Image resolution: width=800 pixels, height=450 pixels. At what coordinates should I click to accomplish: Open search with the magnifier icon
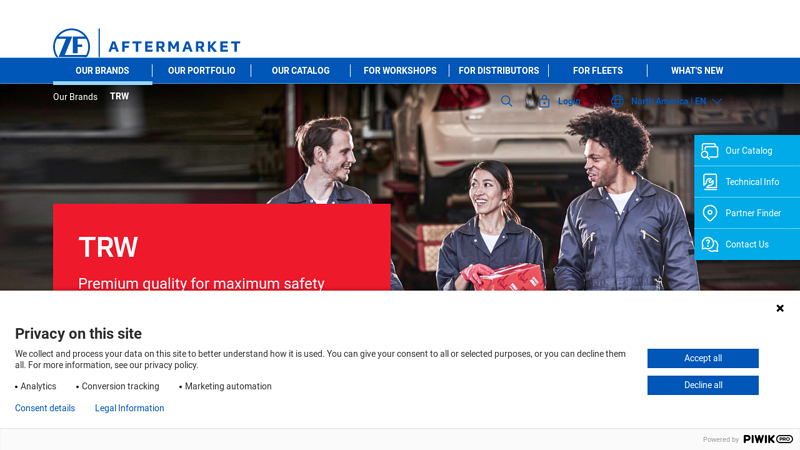click(x=507, y=101)
